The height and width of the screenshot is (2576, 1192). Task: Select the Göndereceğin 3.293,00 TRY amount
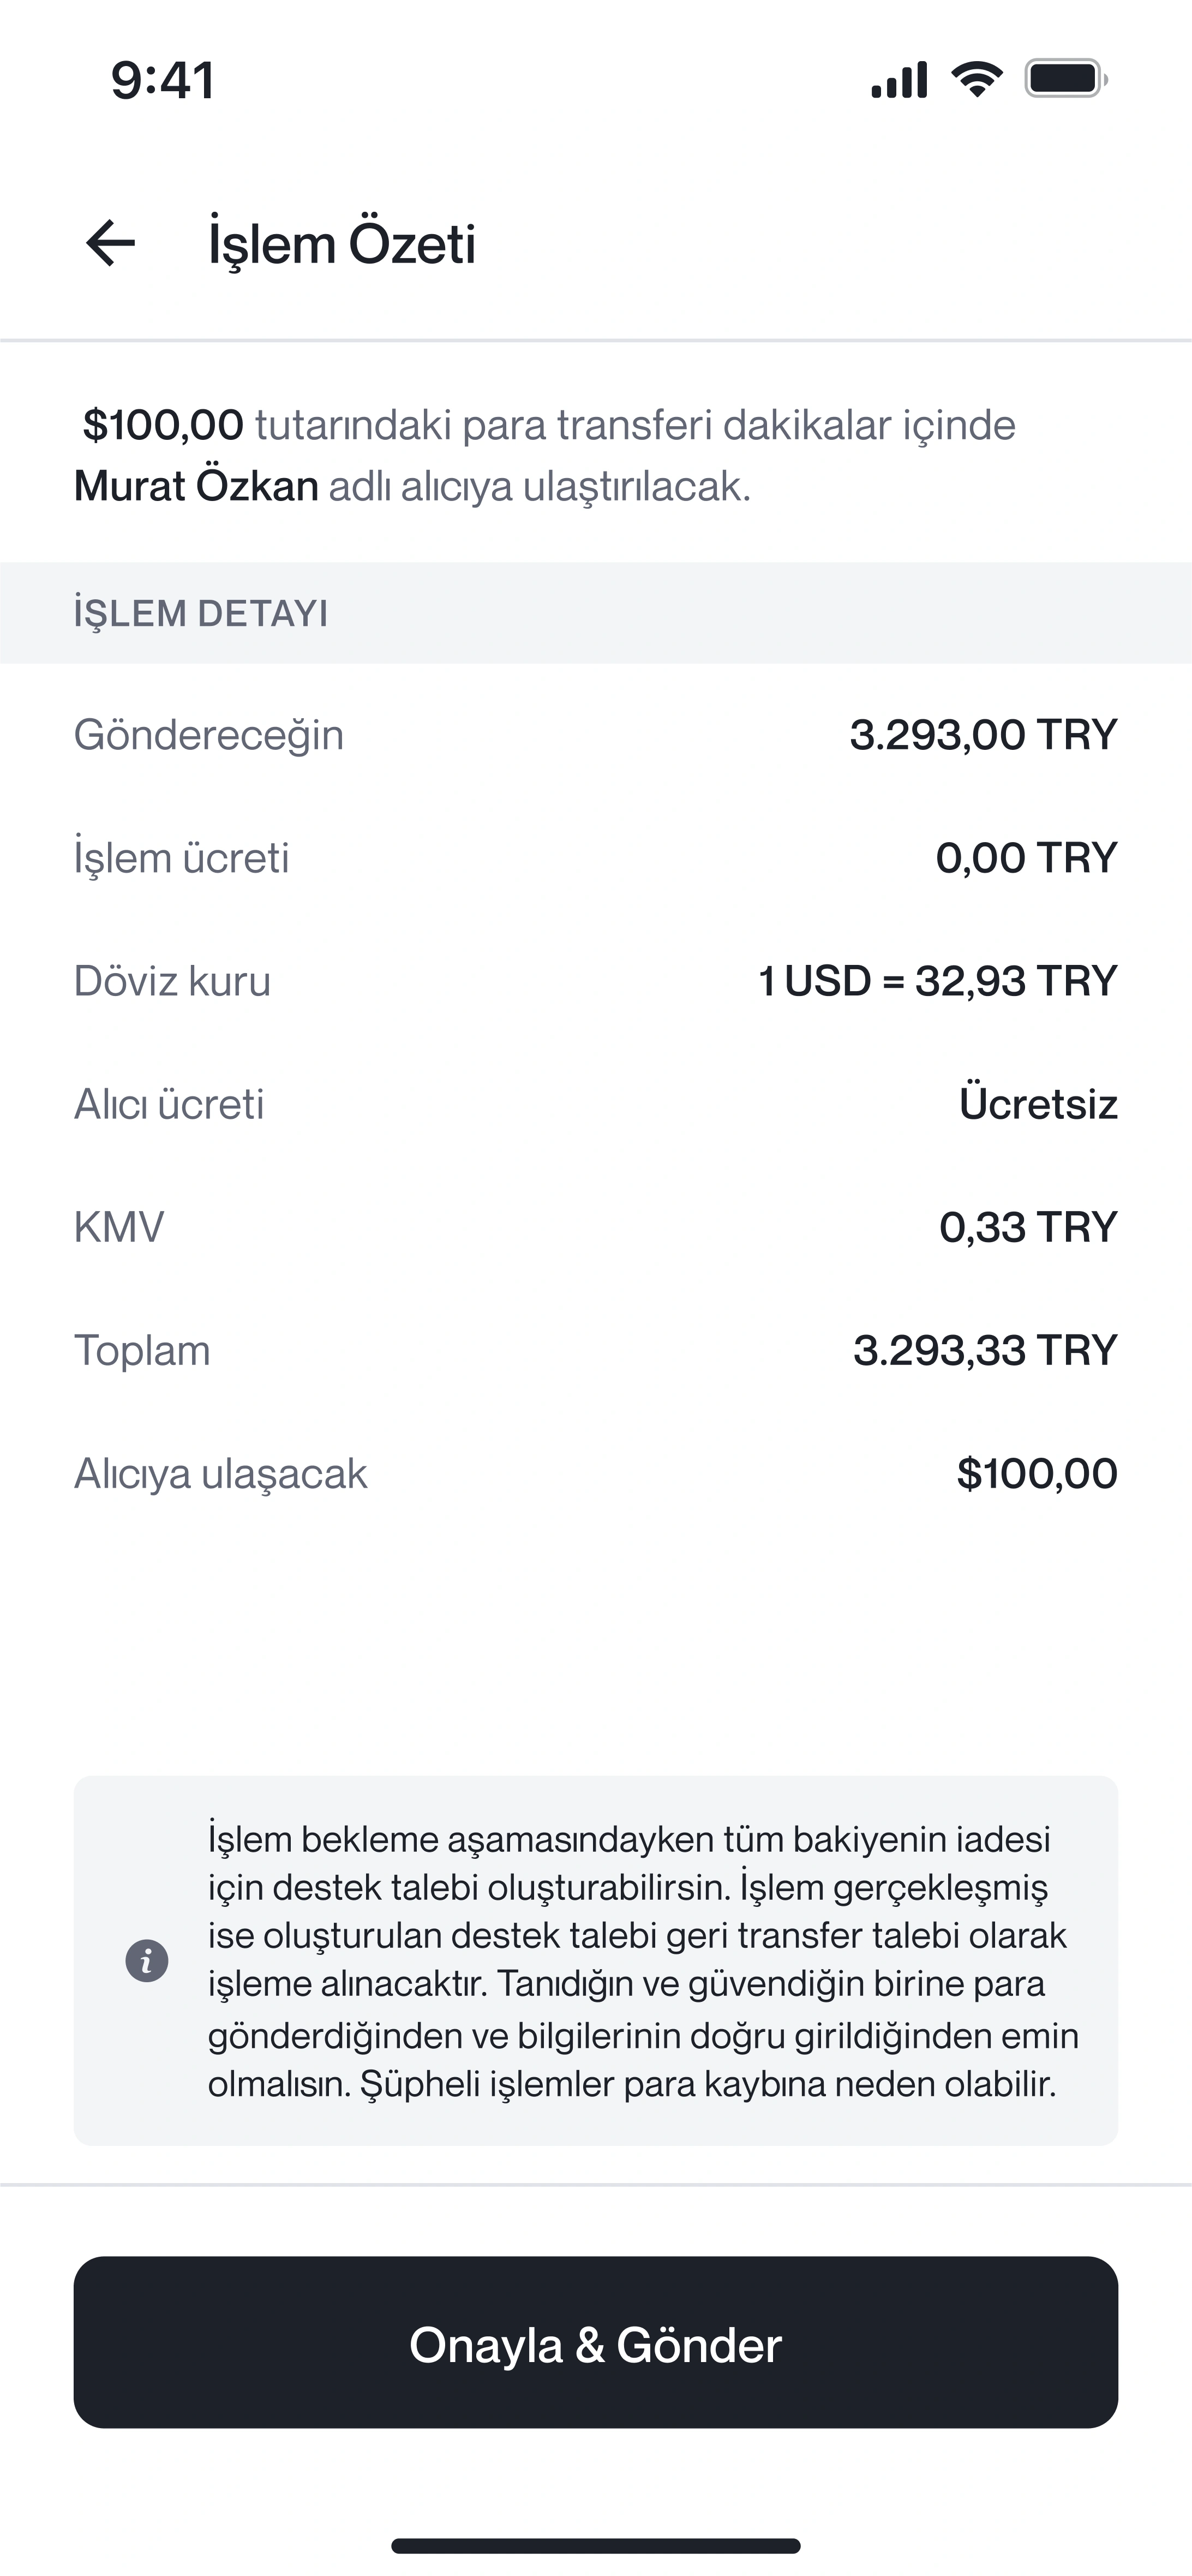982,735
